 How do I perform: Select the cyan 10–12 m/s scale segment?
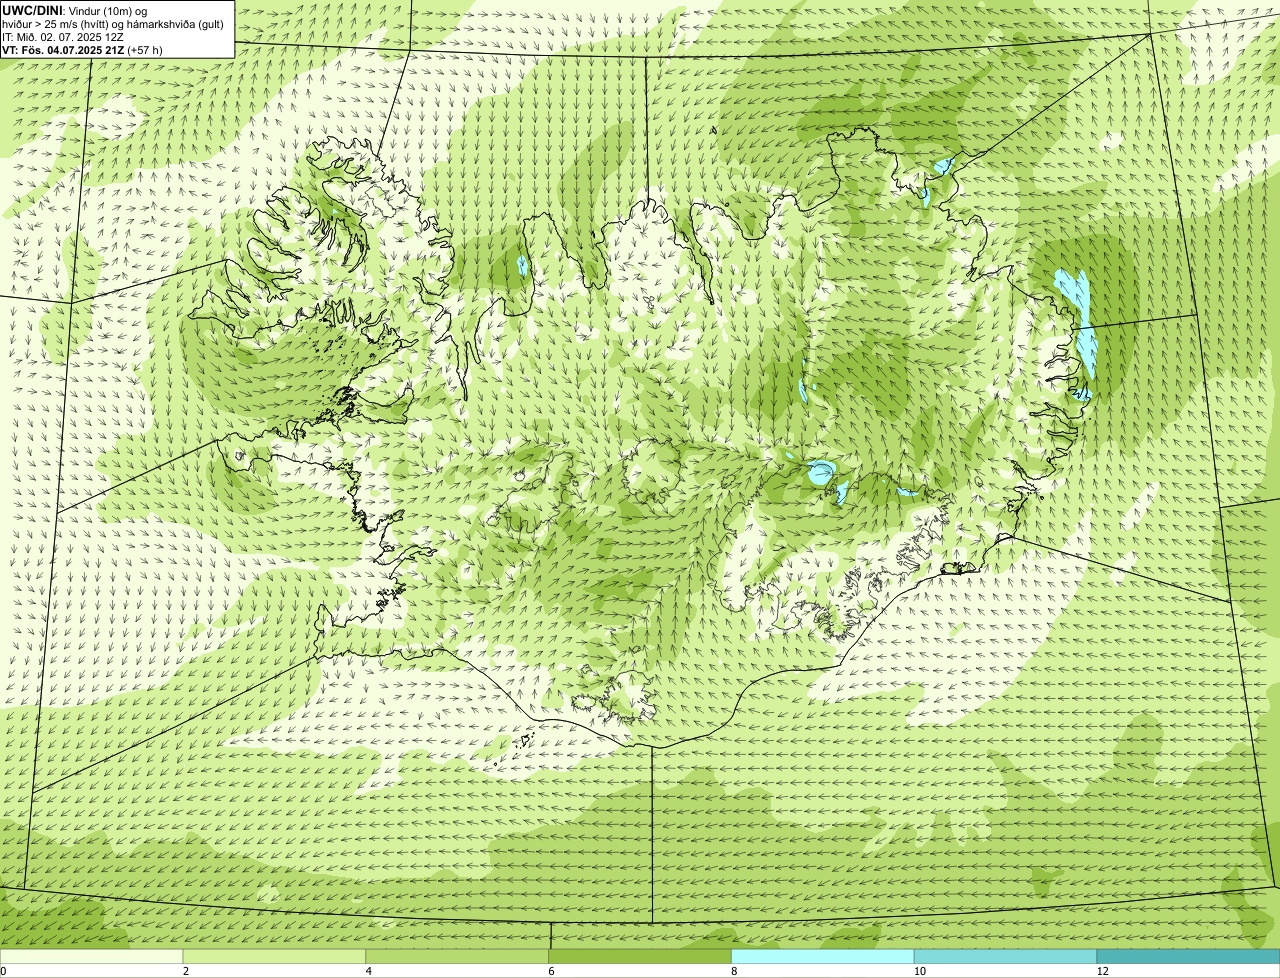pos(1005,956)
